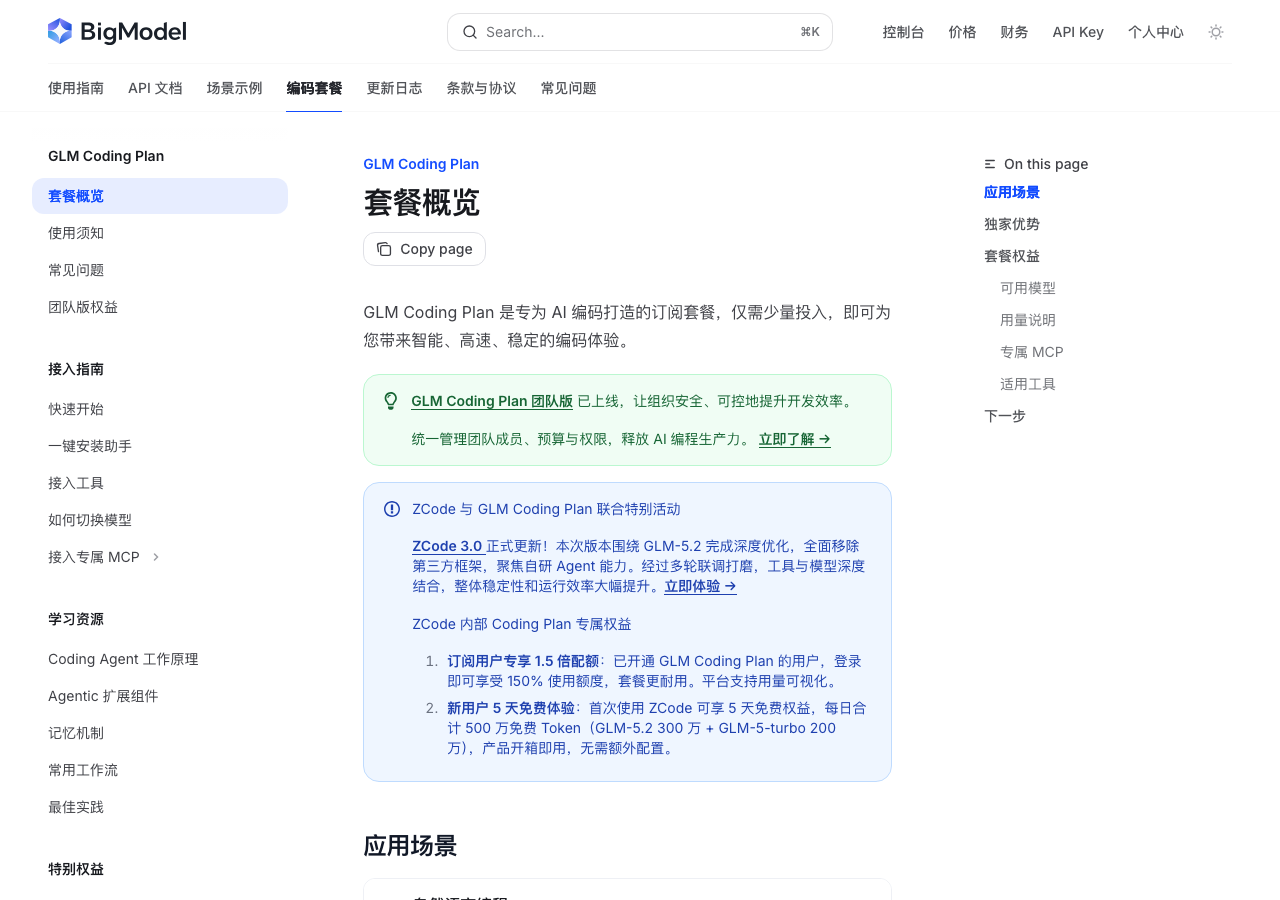
Task: Select the 编码套餐 tab
Action: (314, 88)
